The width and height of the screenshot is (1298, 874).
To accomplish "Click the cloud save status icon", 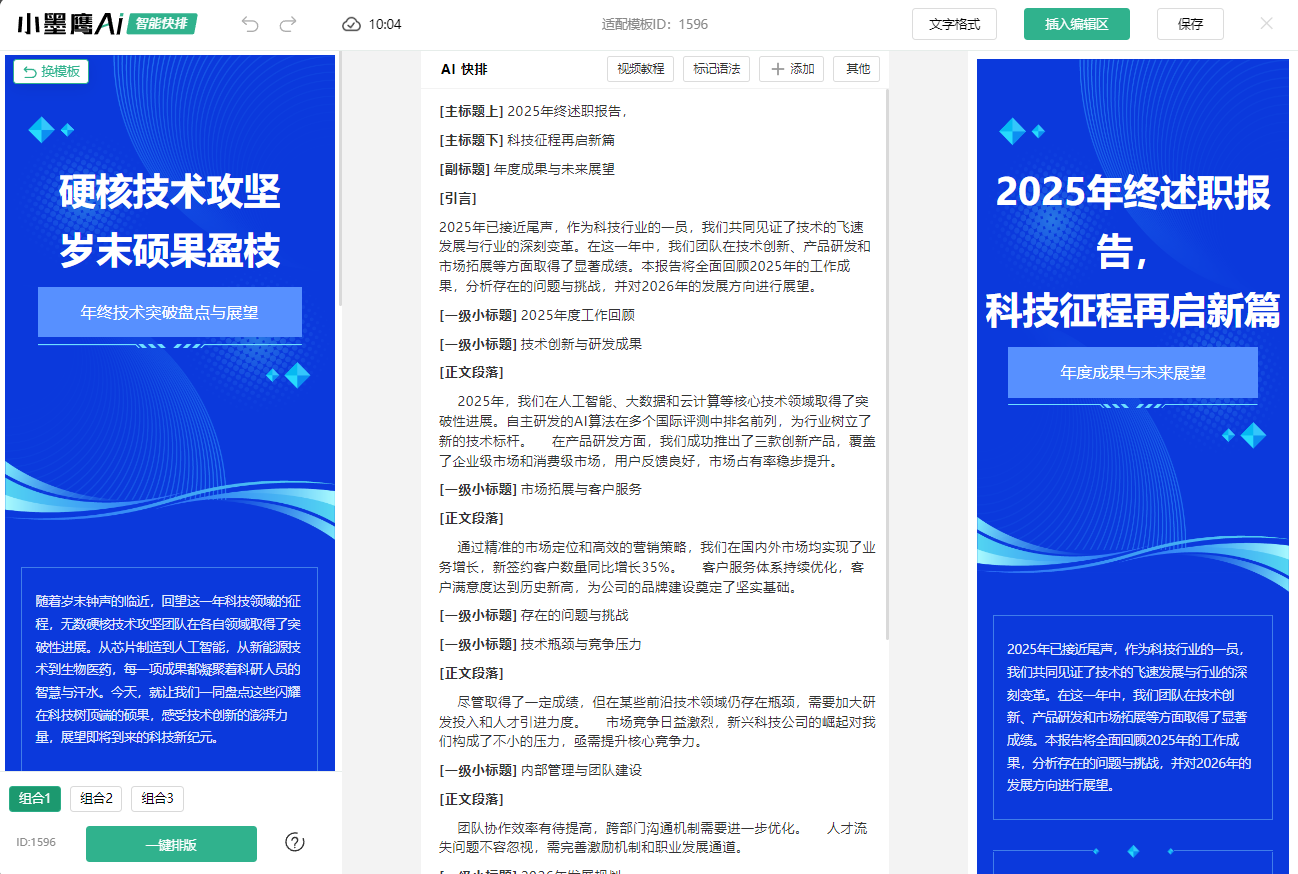I will coord(351,24).
